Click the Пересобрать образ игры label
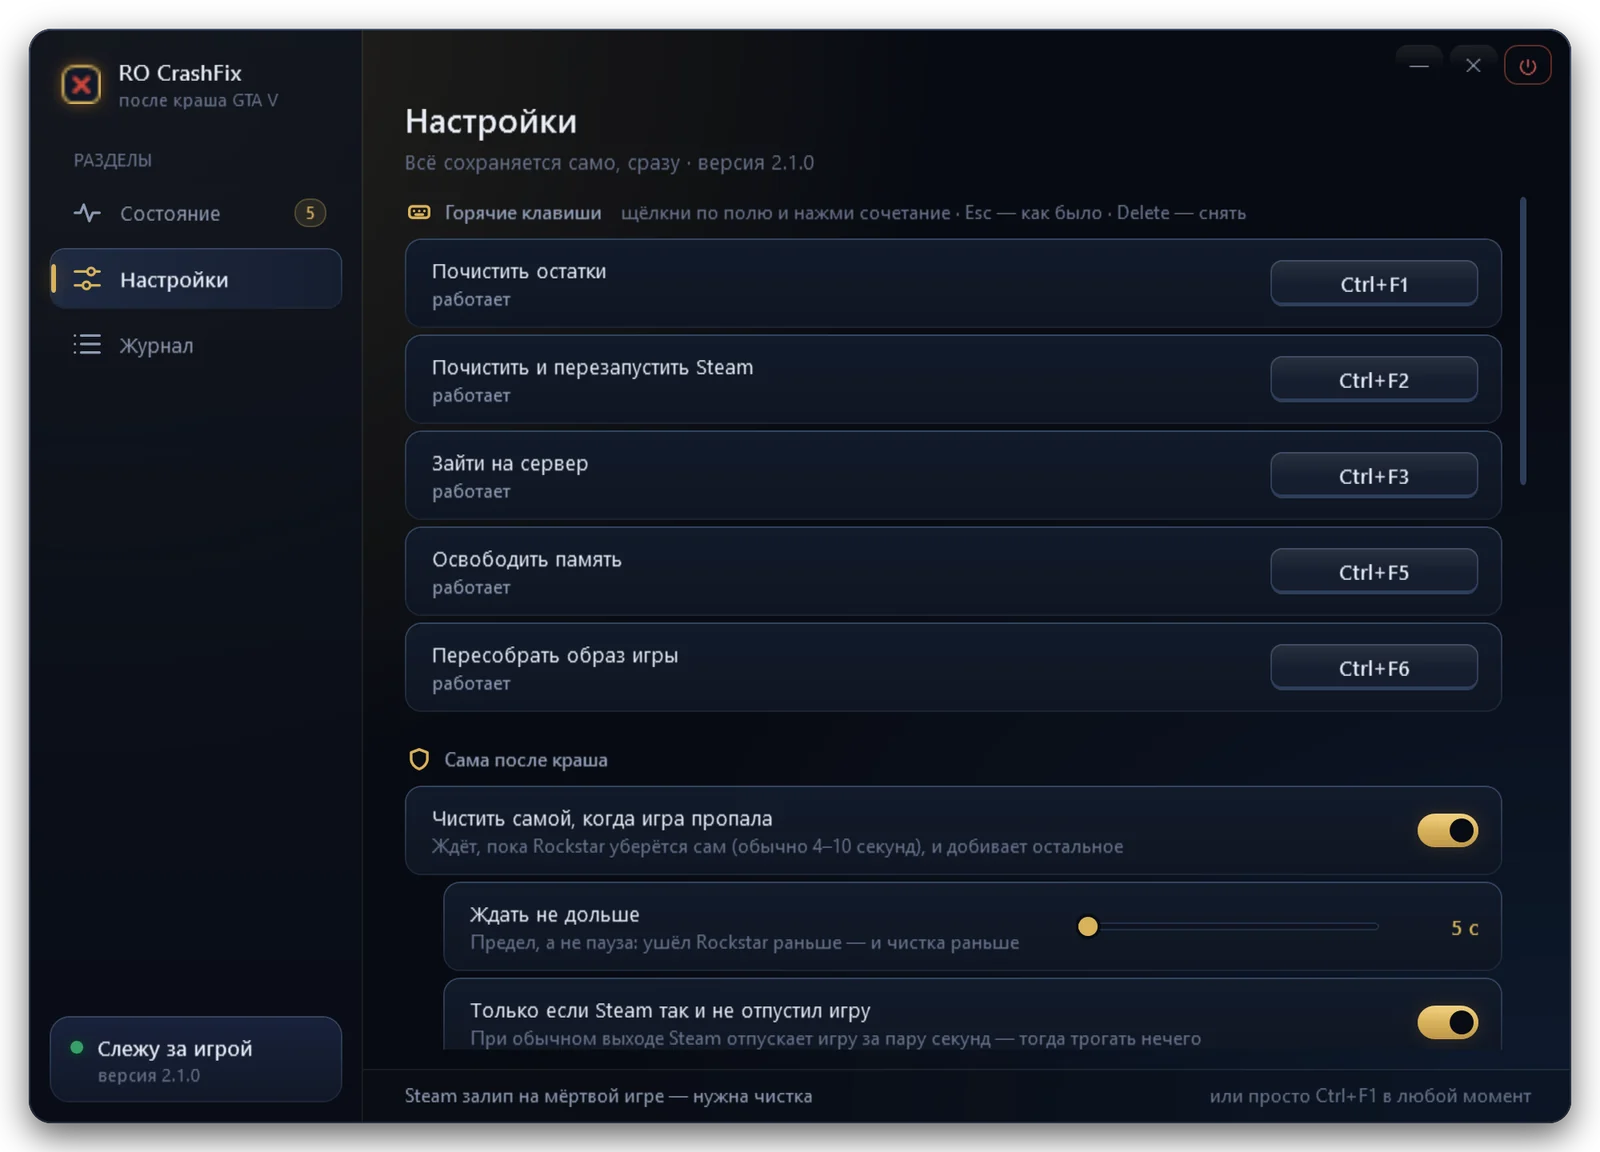The width and height of the screenshot is (1600, 1152). [x=555, y=656]
